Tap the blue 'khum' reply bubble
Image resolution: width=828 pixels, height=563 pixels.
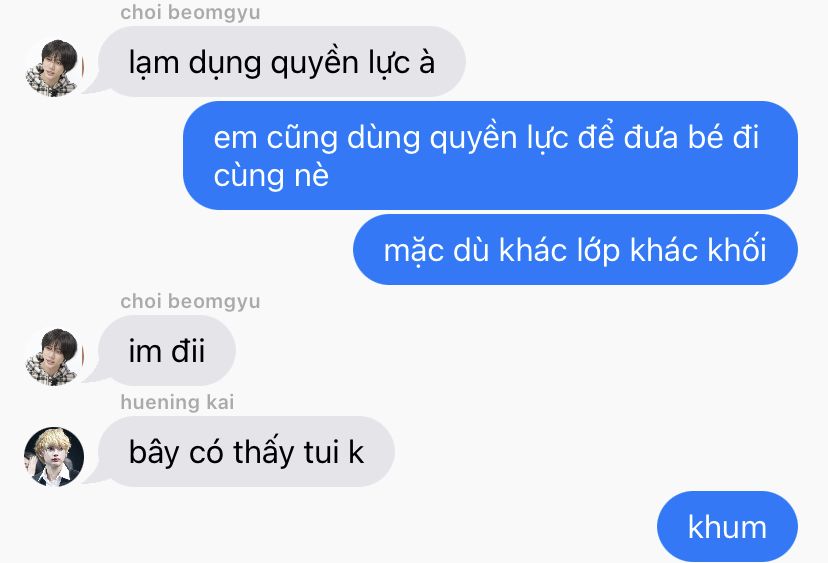click(x=727, y=527)
